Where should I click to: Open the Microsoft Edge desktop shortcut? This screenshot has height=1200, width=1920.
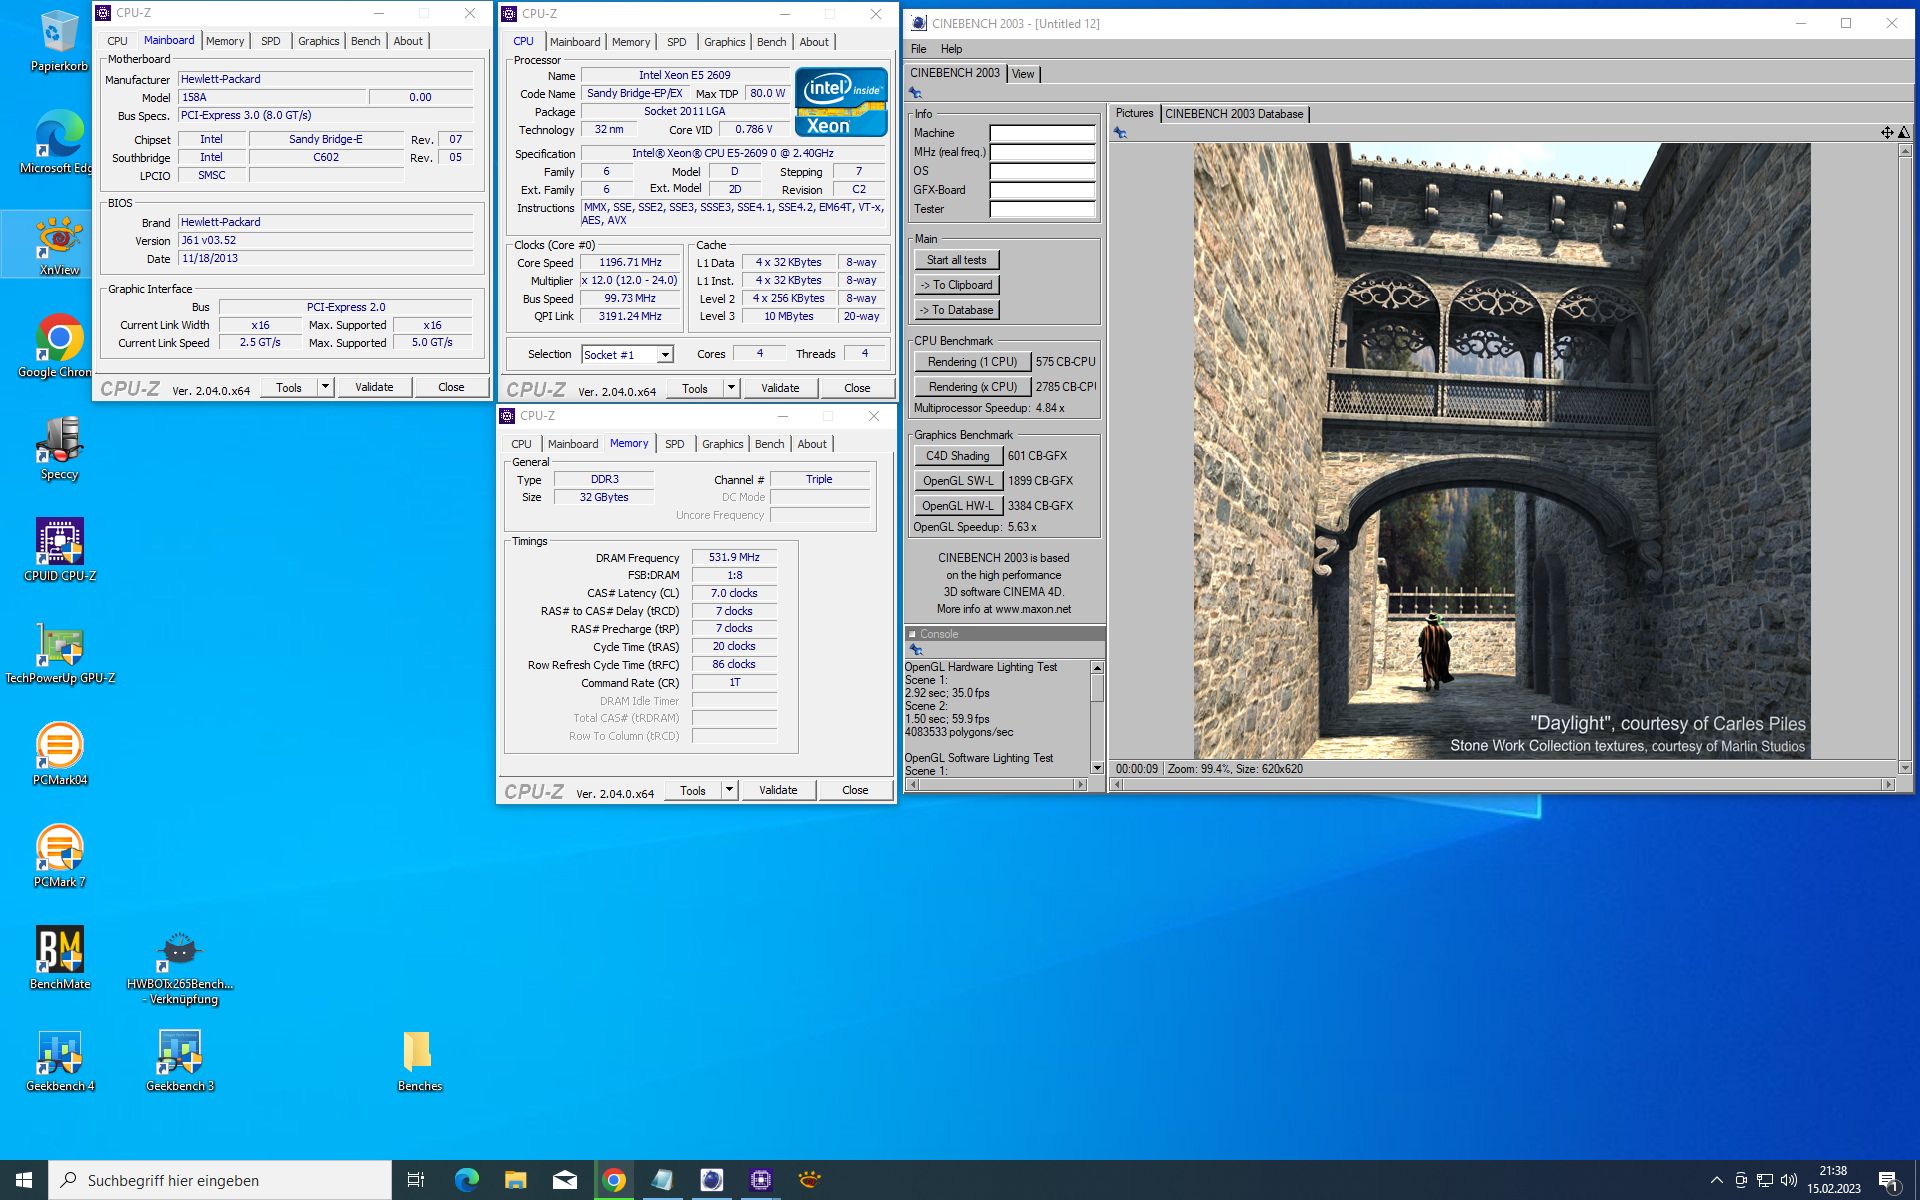pyautogui.click(x=59, y=142)
